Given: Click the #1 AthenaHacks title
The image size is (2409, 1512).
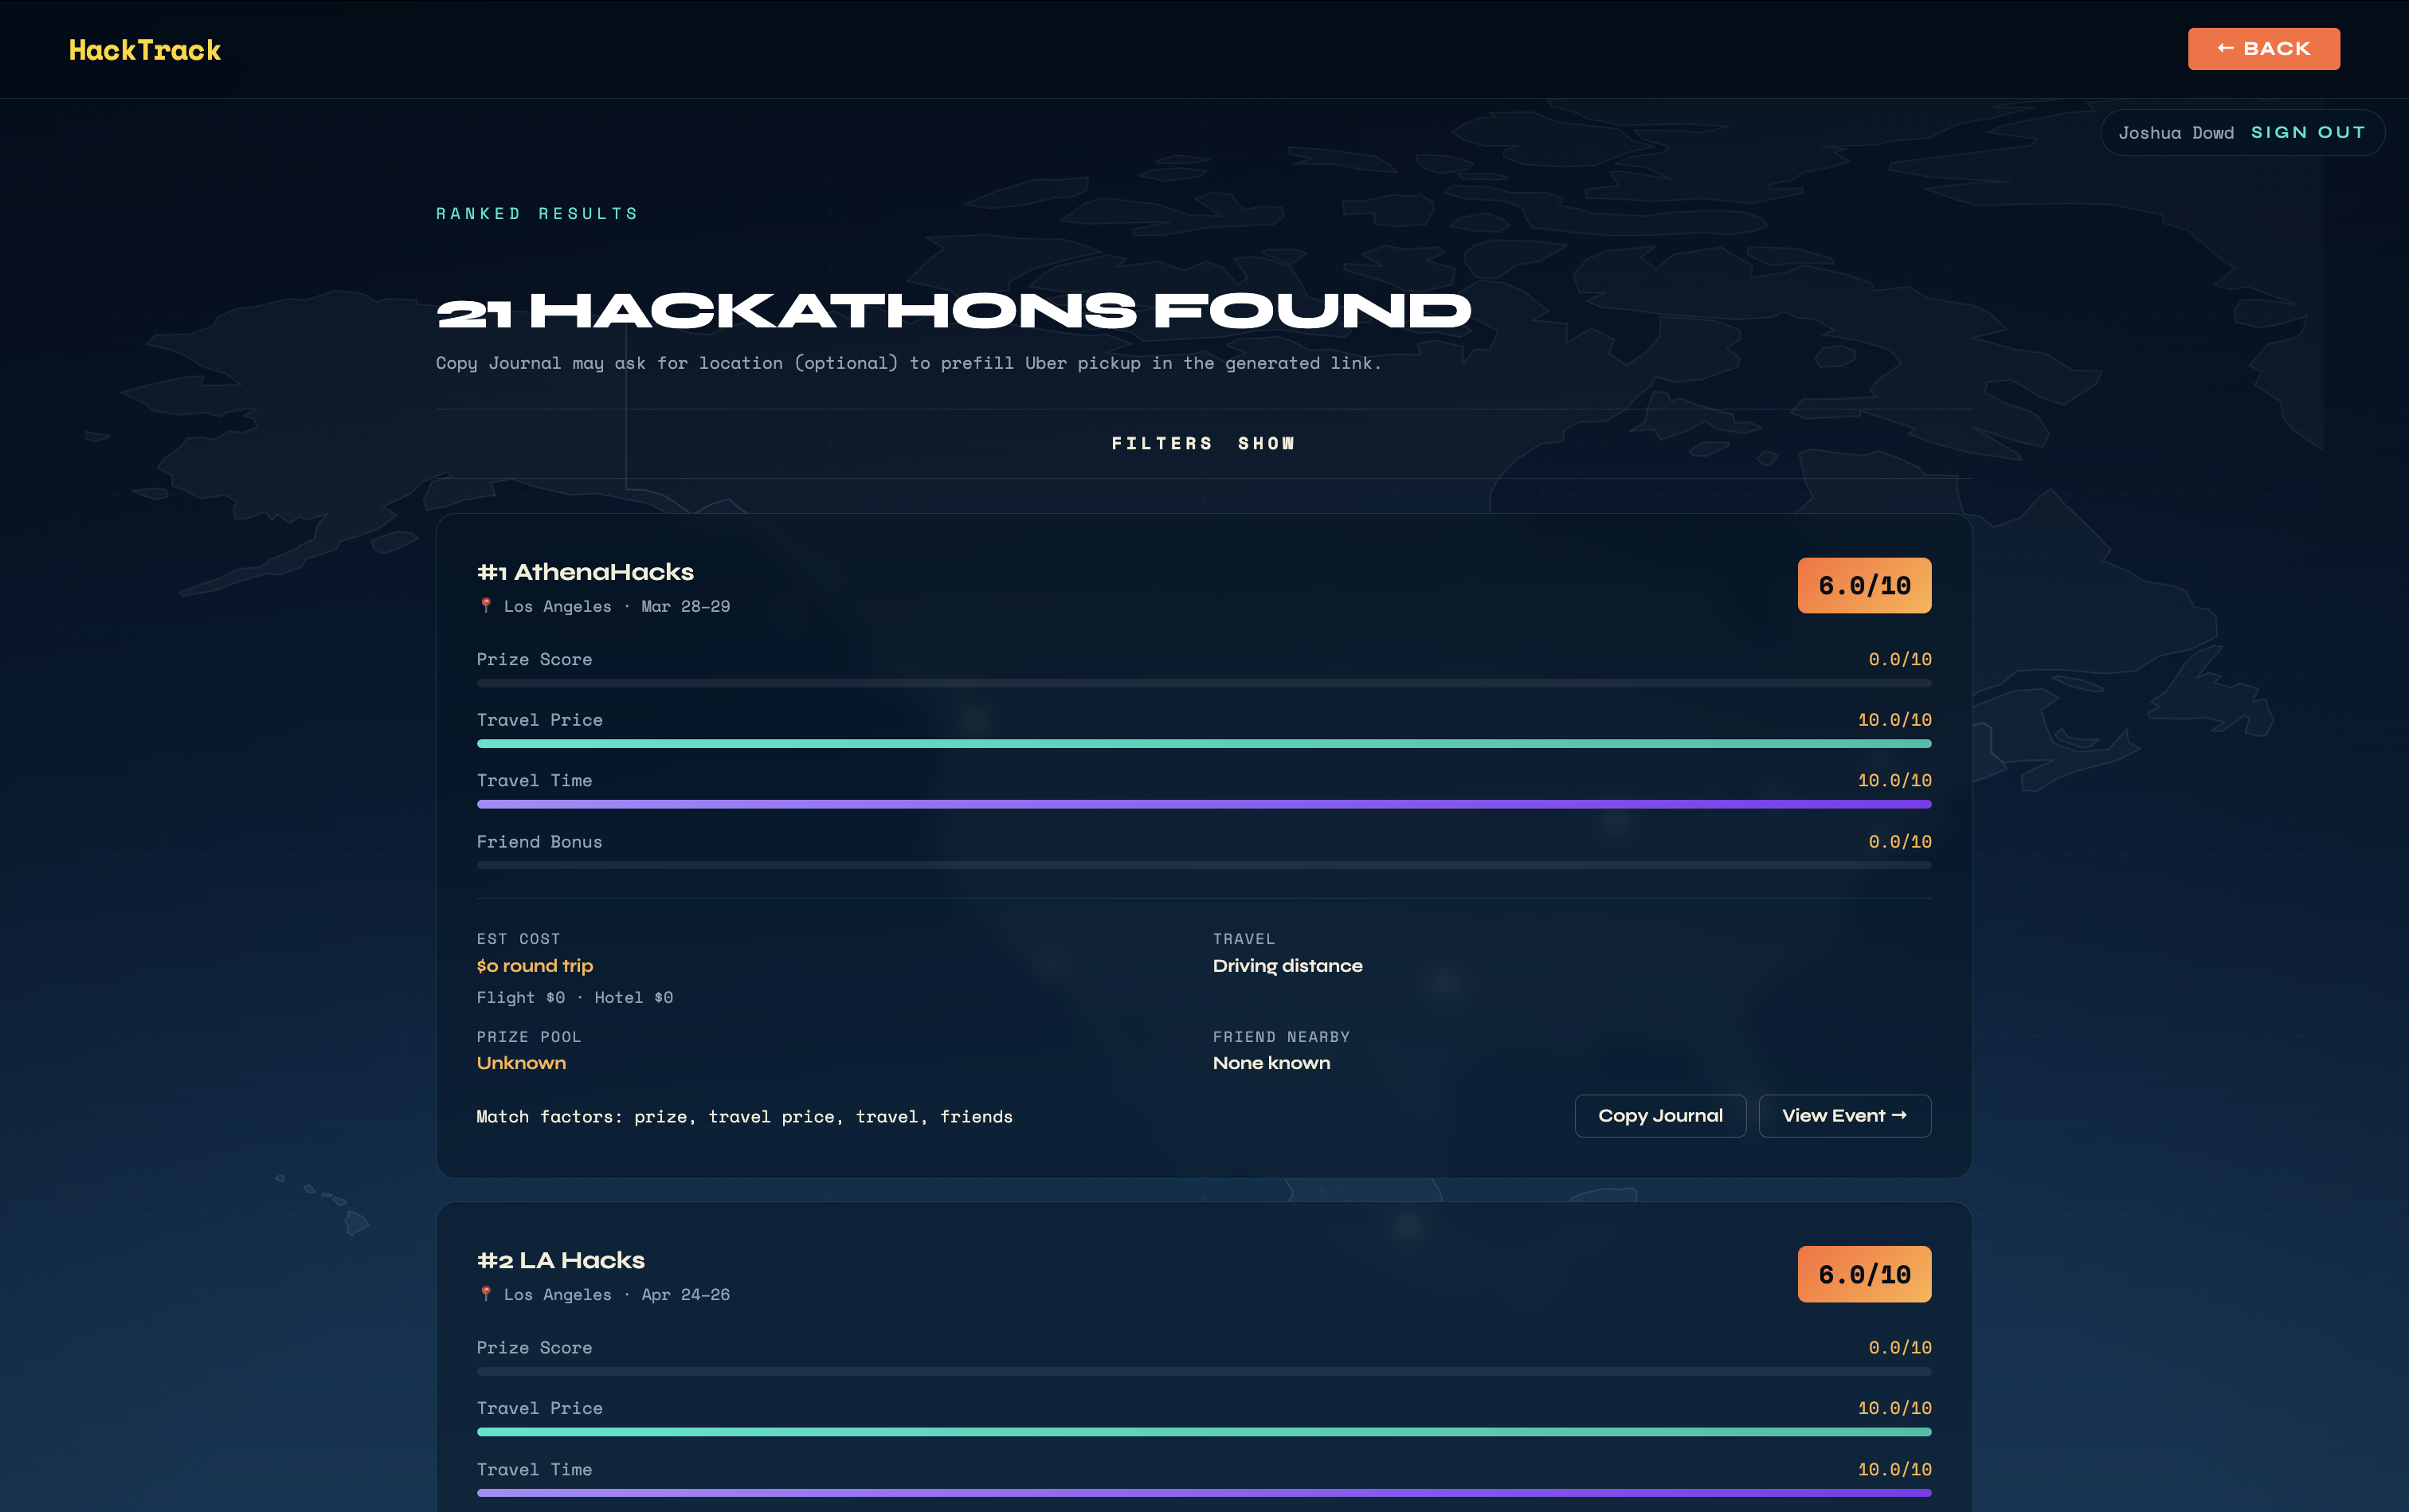Looking at the screenshot, I should coord(585,572).
